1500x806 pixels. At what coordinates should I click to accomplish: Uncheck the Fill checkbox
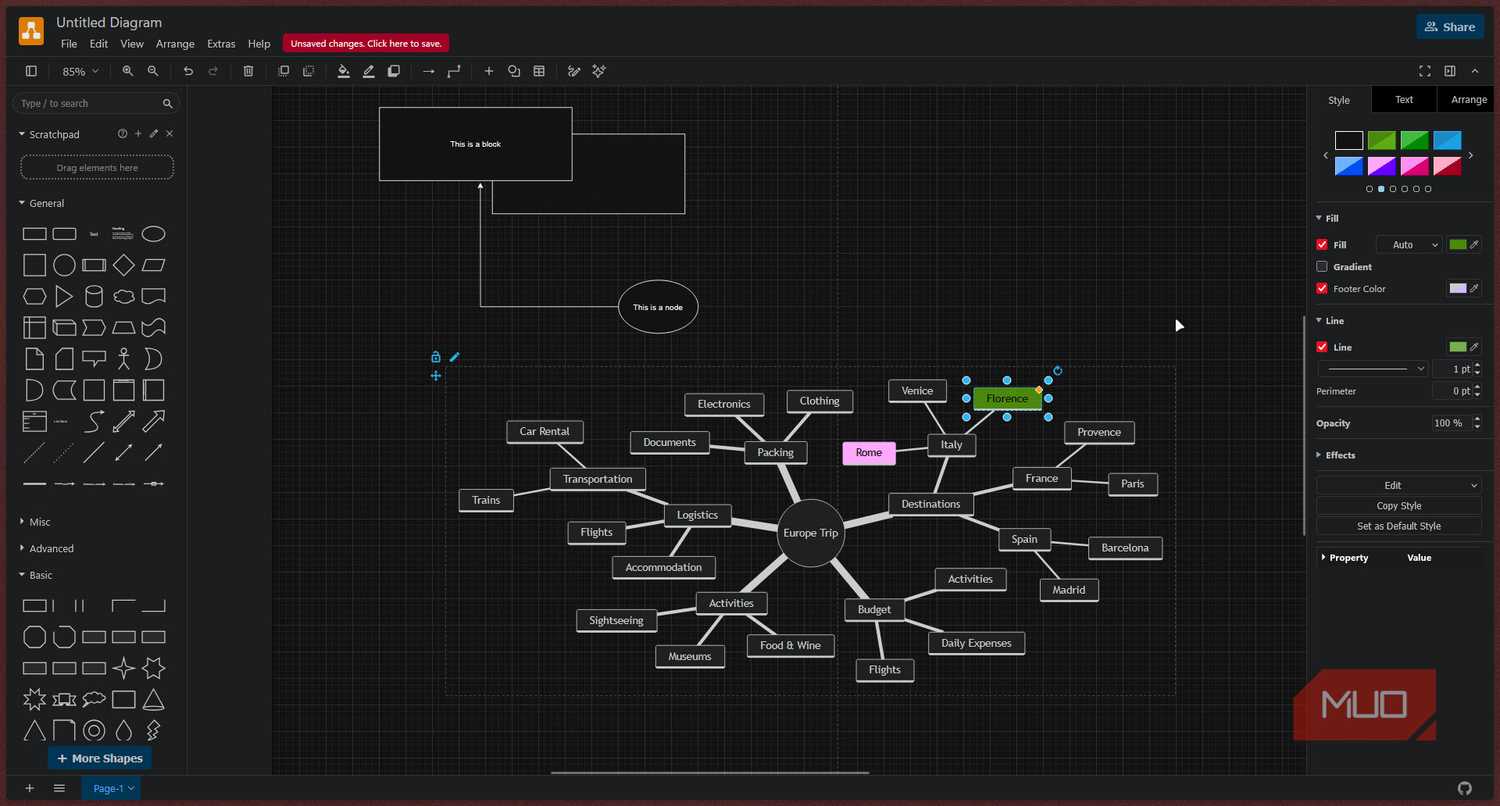[x=1322, y=245]
